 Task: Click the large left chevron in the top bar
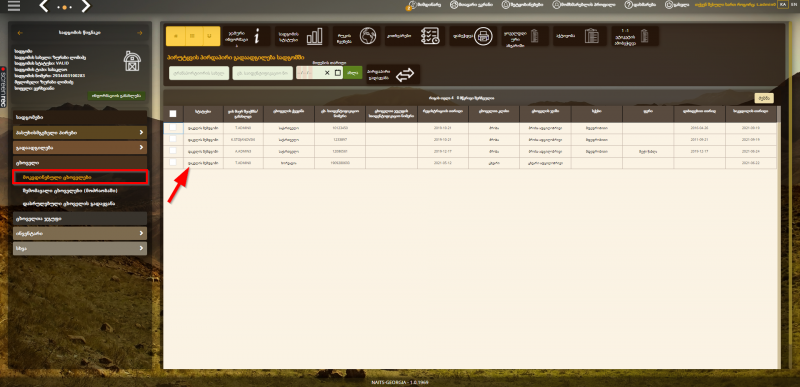[44, 7]
